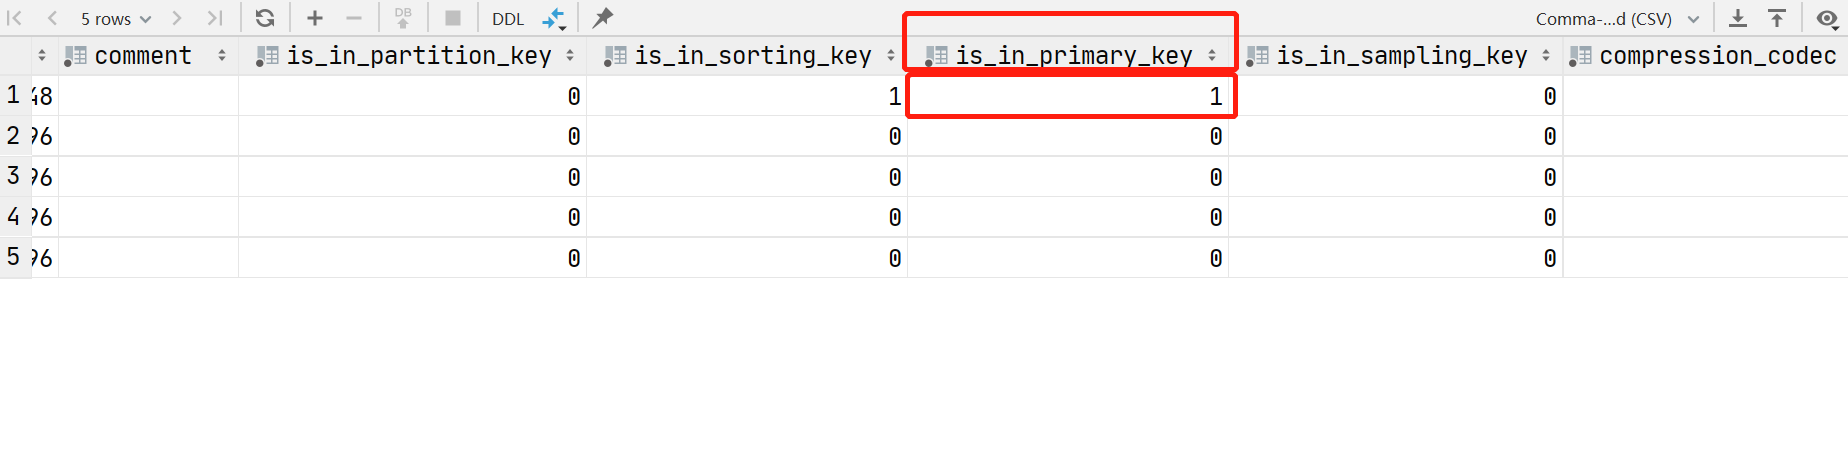The width and height of the screenshot is (1848, 467).
Task: Jump to the first page of results
Action: tap(15, 18)
